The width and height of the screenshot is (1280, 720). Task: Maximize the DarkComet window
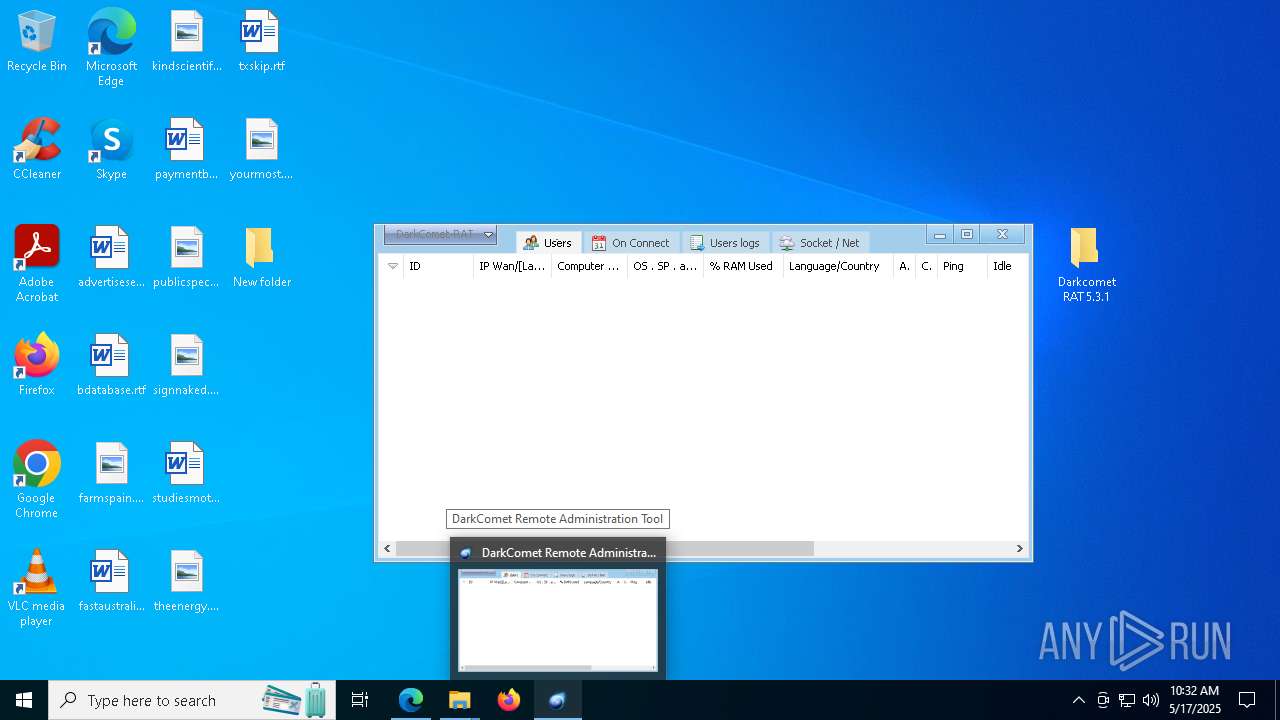point(967,235)
